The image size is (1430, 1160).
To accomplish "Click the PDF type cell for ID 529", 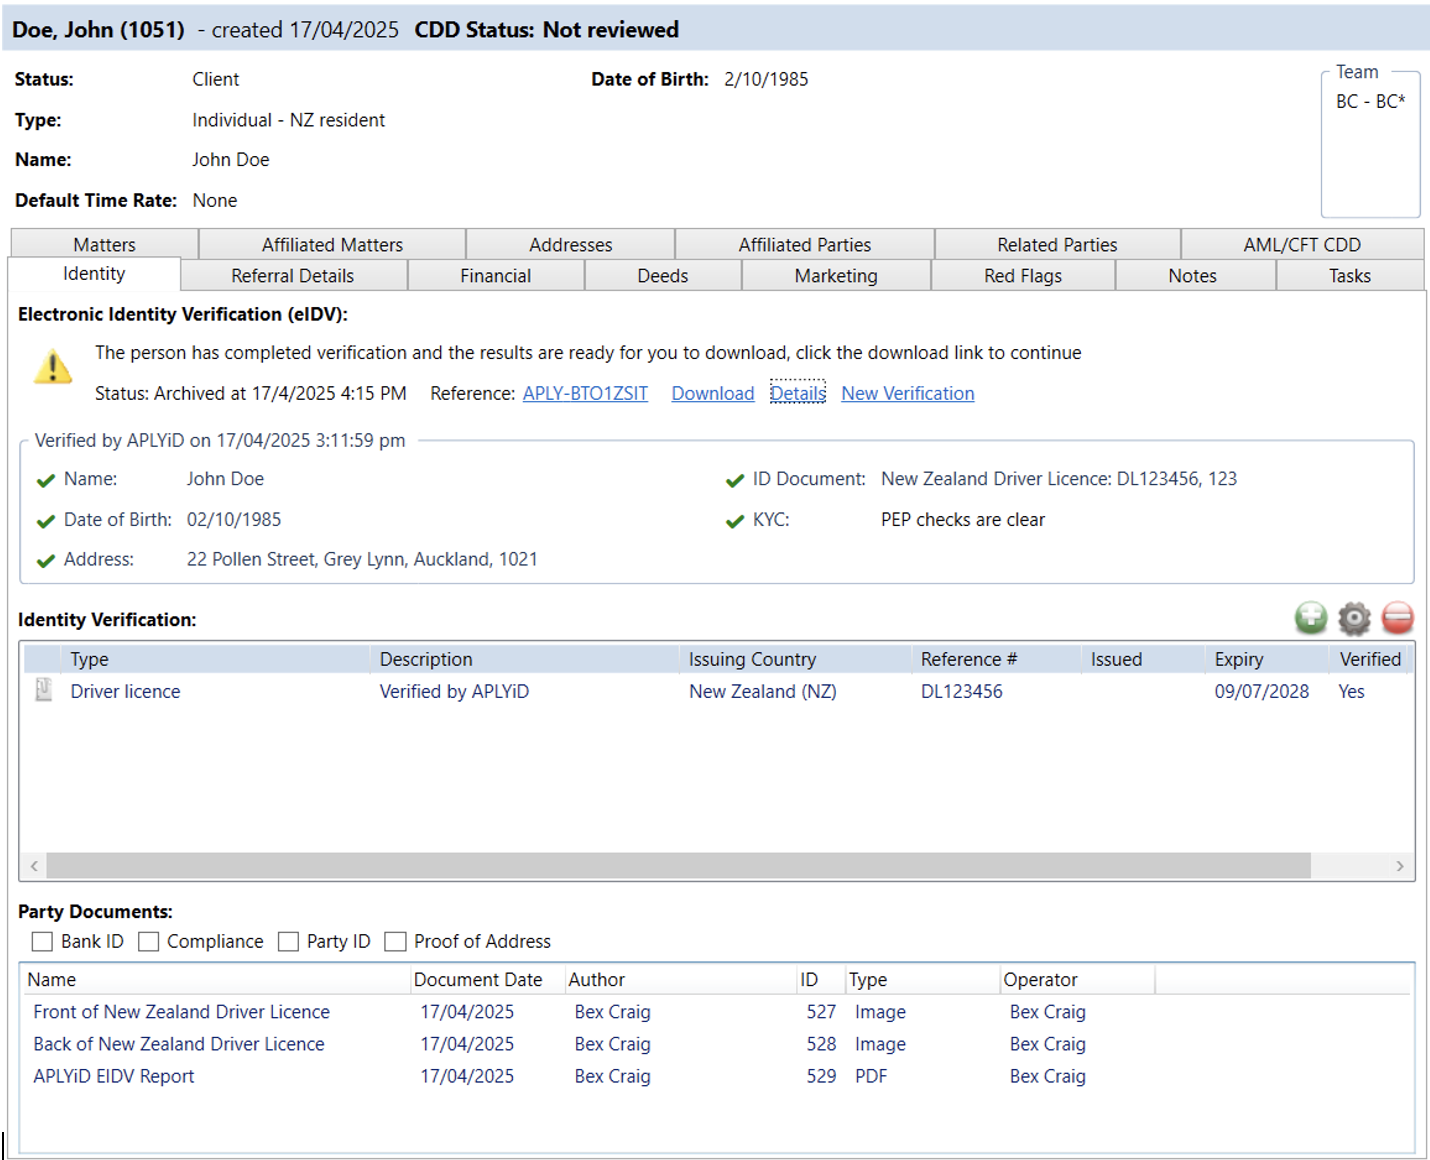I will (870, 1076).
